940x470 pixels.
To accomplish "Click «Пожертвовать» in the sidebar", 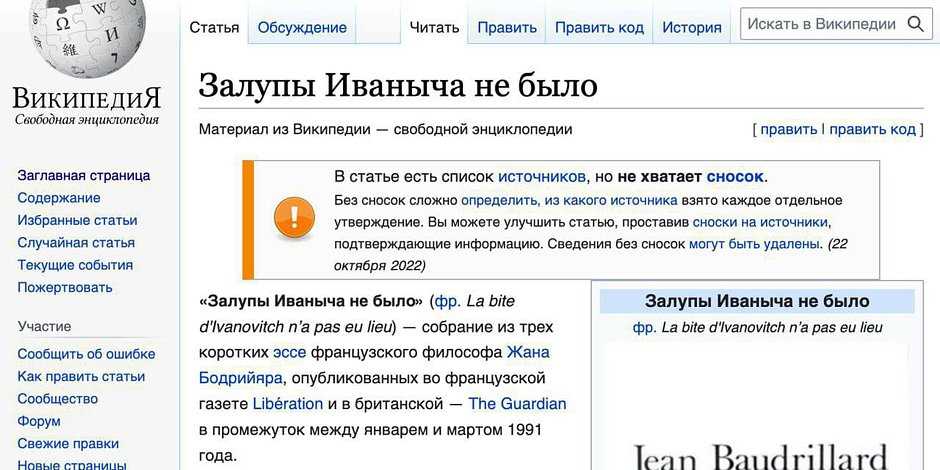I will pos(65,288).
